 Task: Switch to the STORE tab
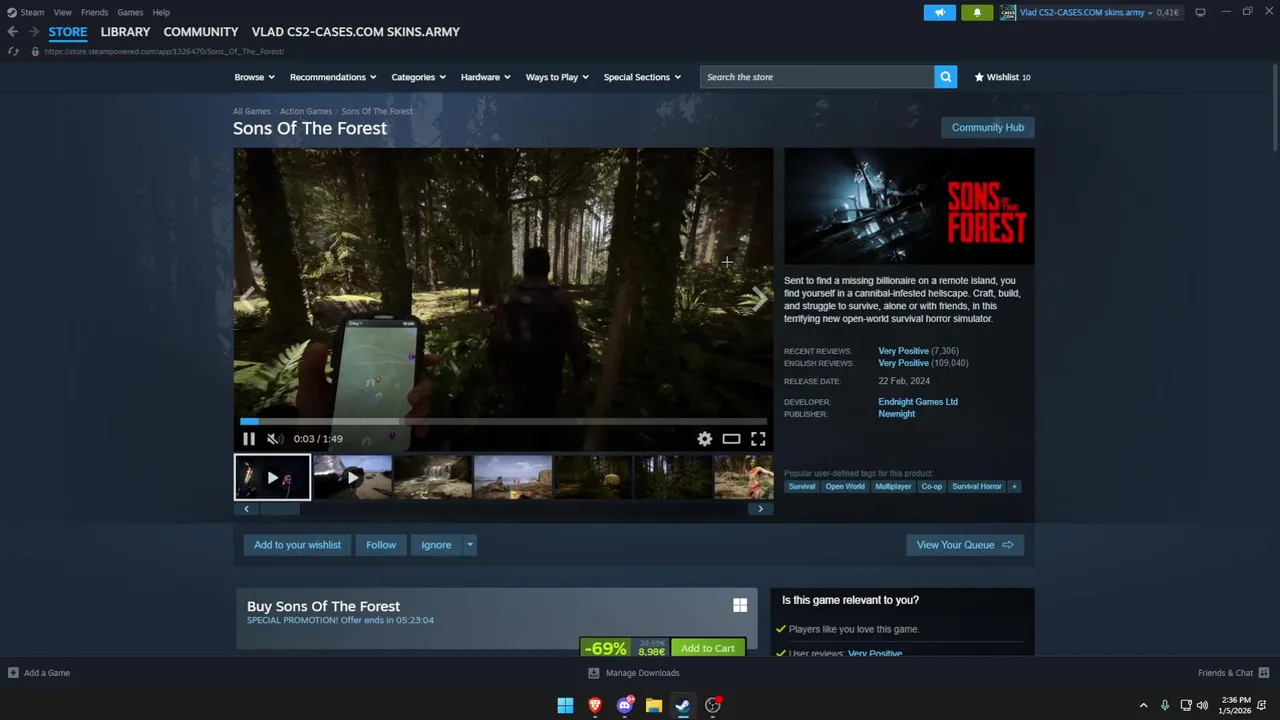tap(68, 32)
